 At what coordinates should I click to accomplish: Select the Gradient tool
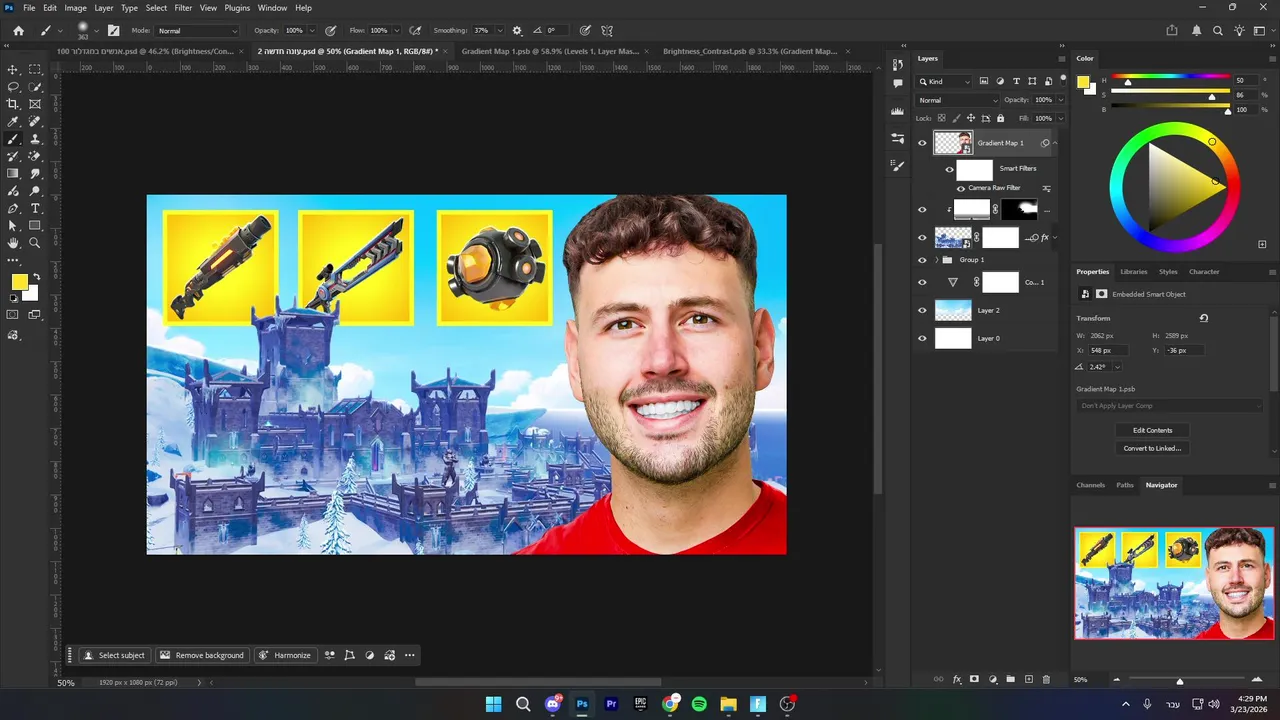(13, 174)
